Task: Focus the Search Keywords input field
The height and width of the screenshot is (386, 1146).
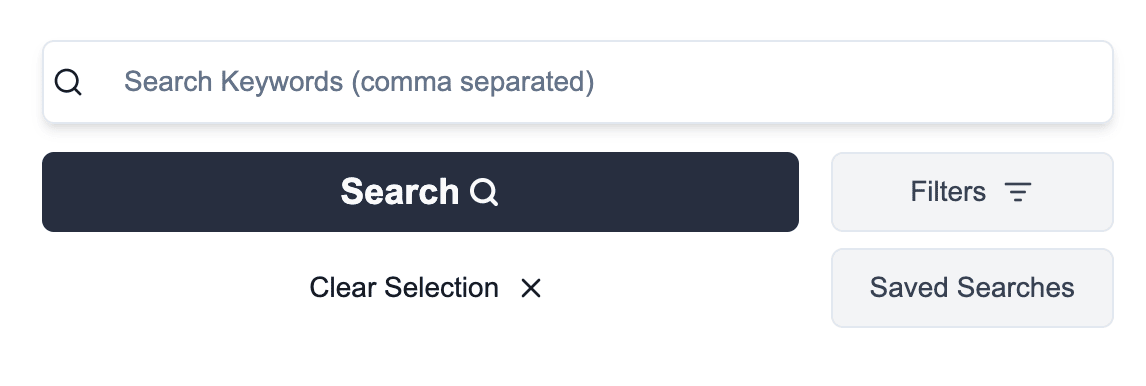Action: click(x=577, y=82)
